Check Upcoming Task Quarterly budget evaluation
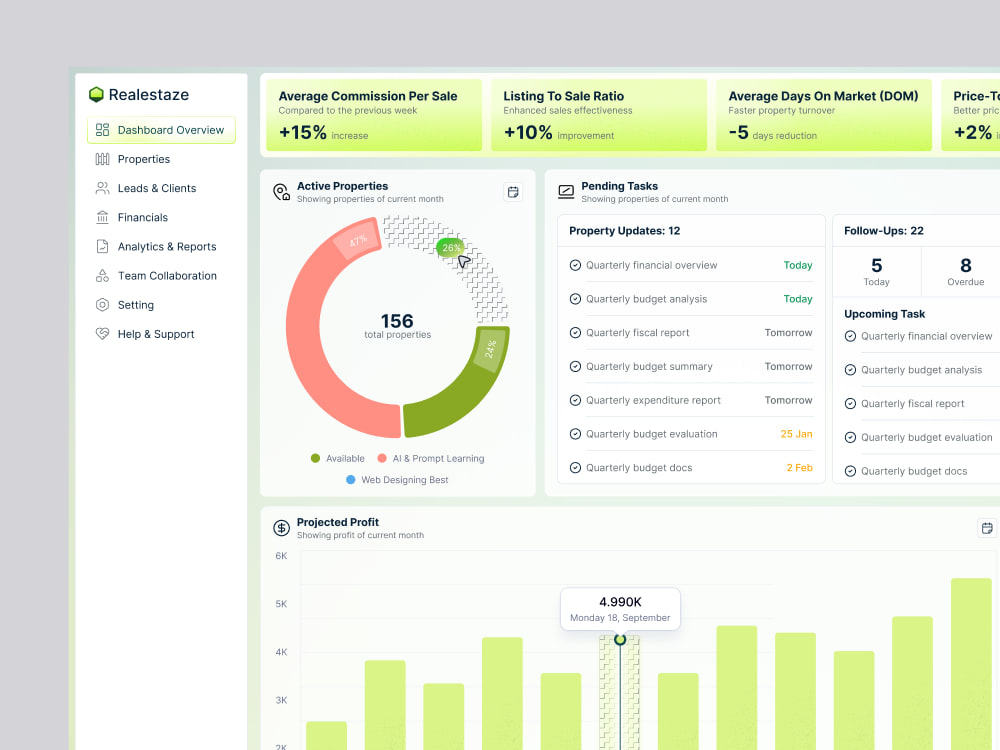1000x750 pixels. click(x=850, y=438)
